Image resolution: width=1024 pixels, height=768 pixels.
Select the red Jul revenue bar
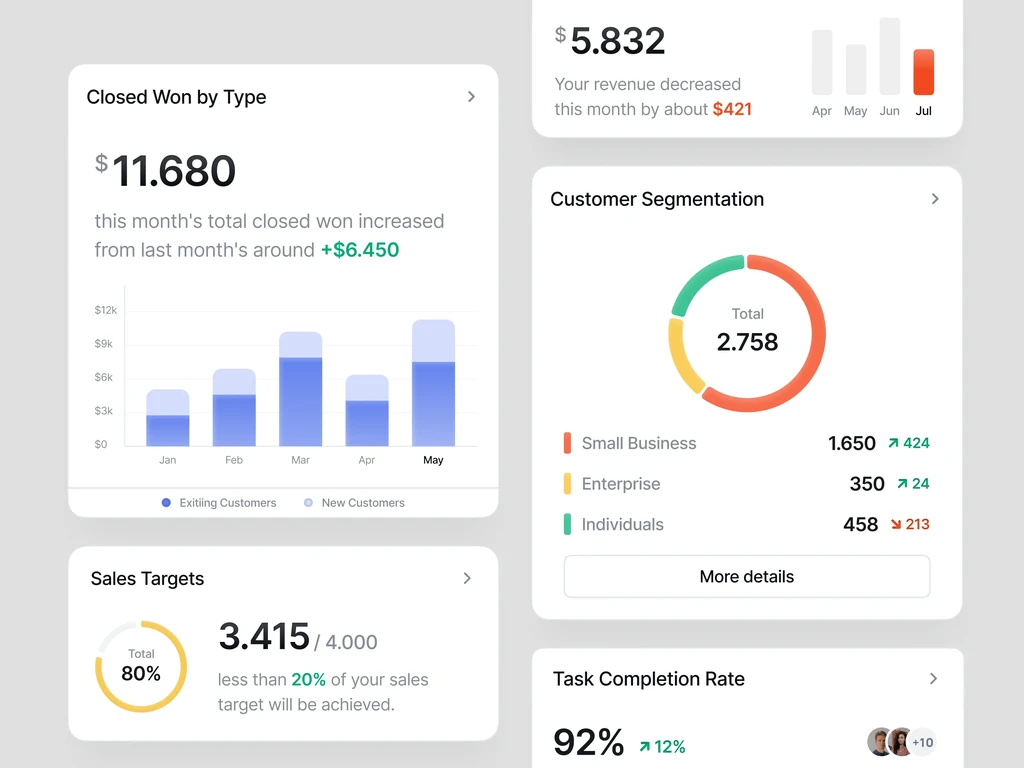[x=923, y=72]
